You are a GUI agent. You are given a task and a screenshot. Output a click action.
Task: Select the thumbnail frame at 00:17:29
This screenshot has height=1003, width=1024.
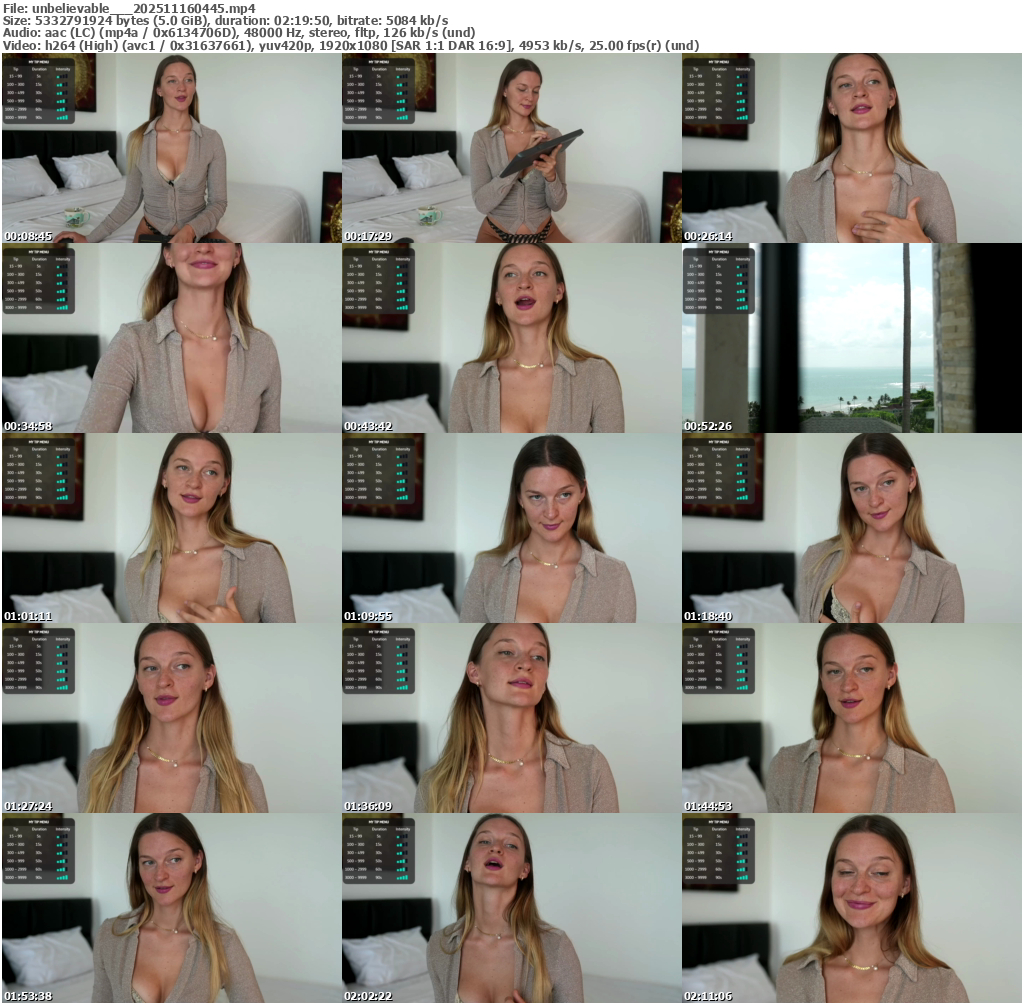coord(511,148)
